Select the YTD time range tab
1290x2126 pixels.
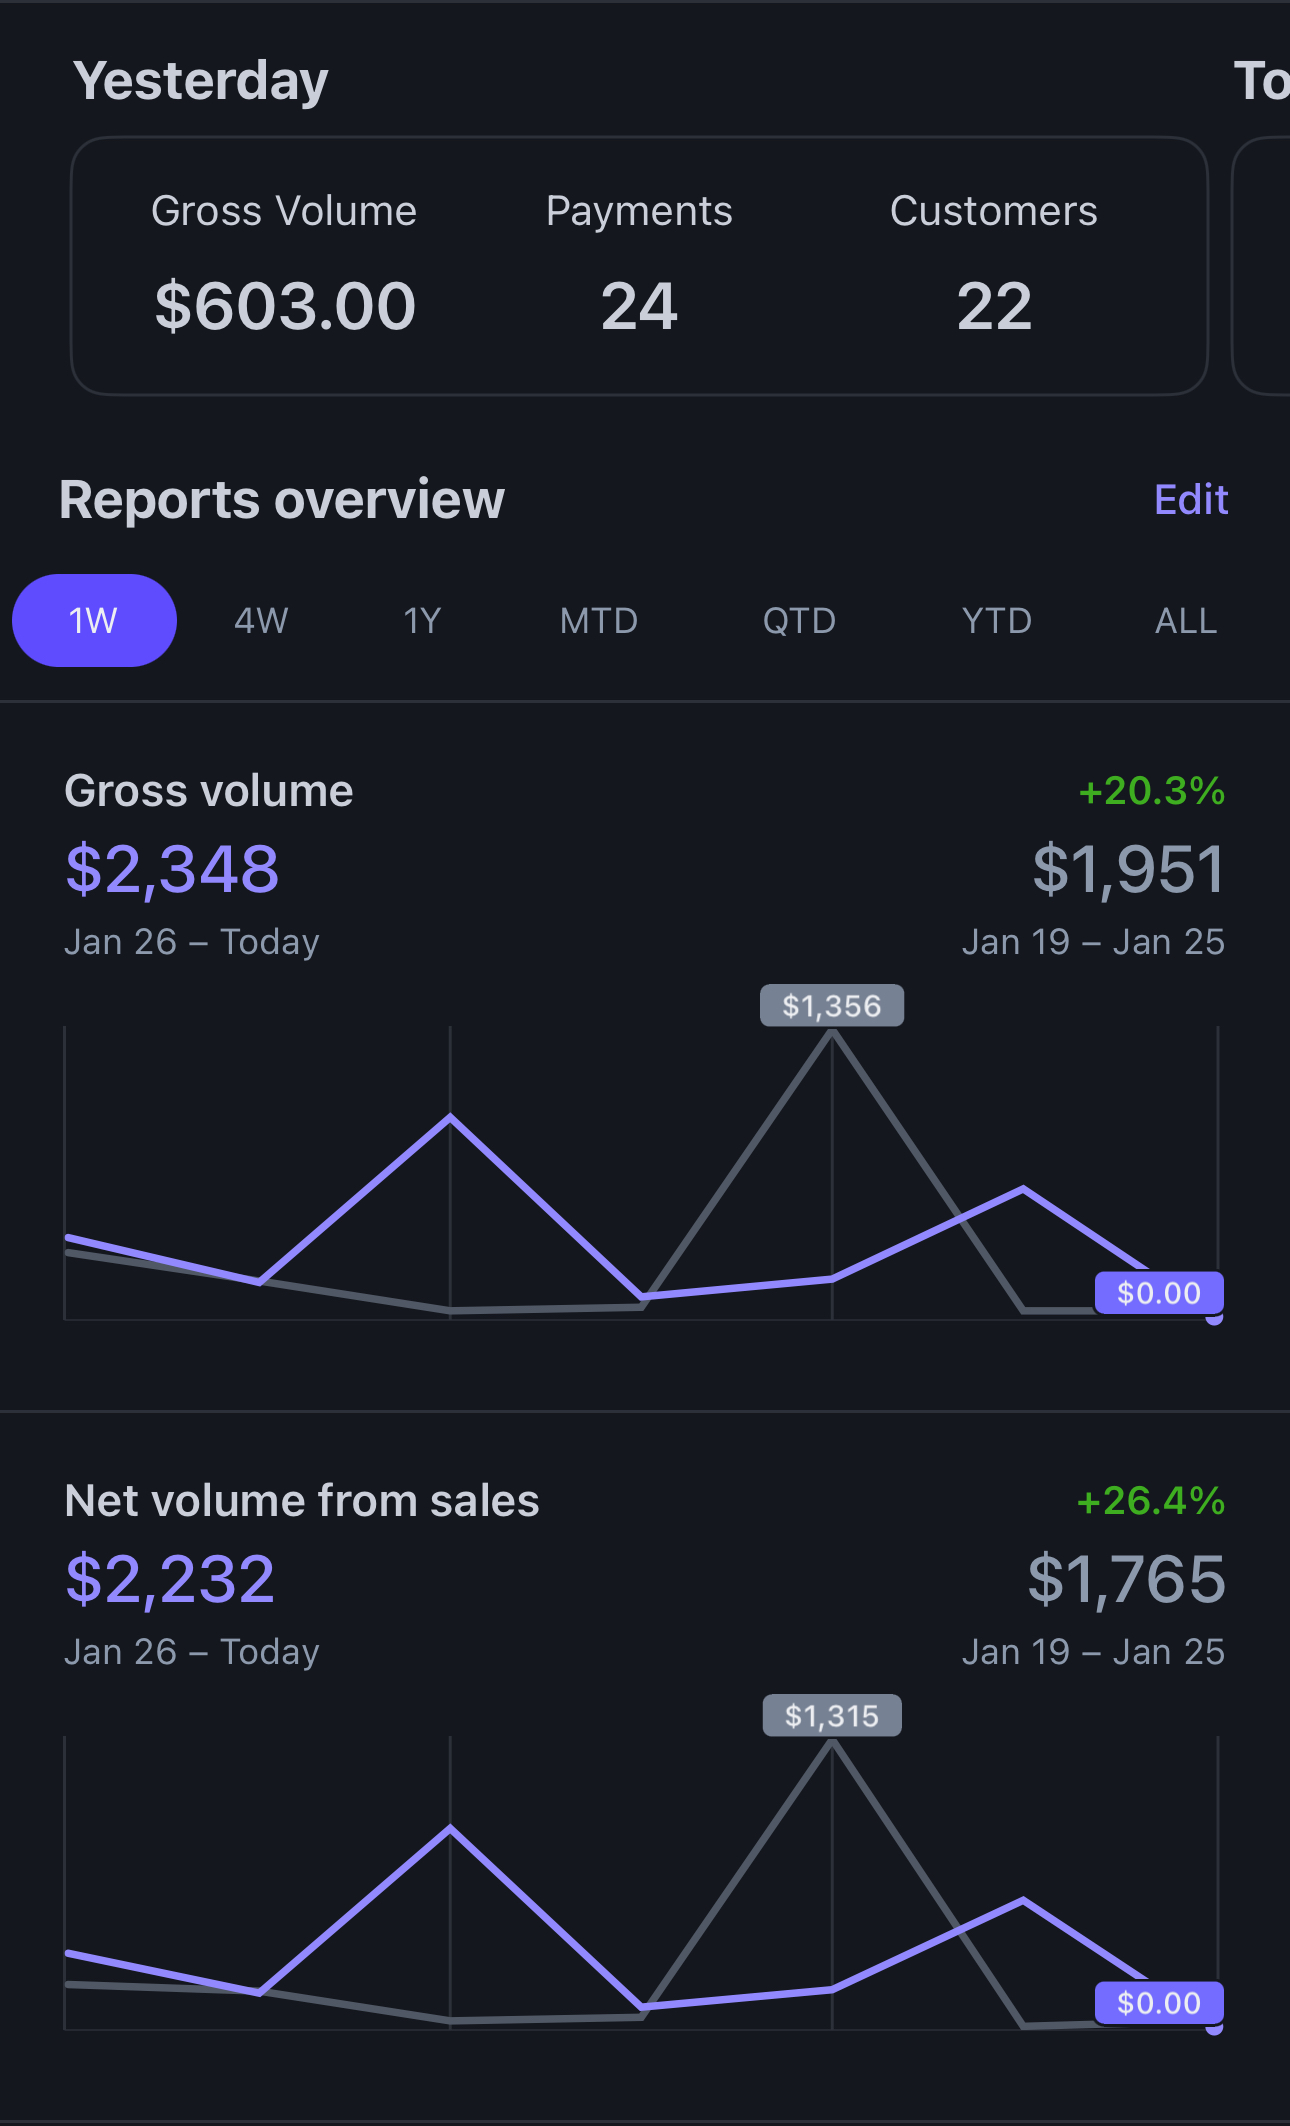click(x=996, y=621)
